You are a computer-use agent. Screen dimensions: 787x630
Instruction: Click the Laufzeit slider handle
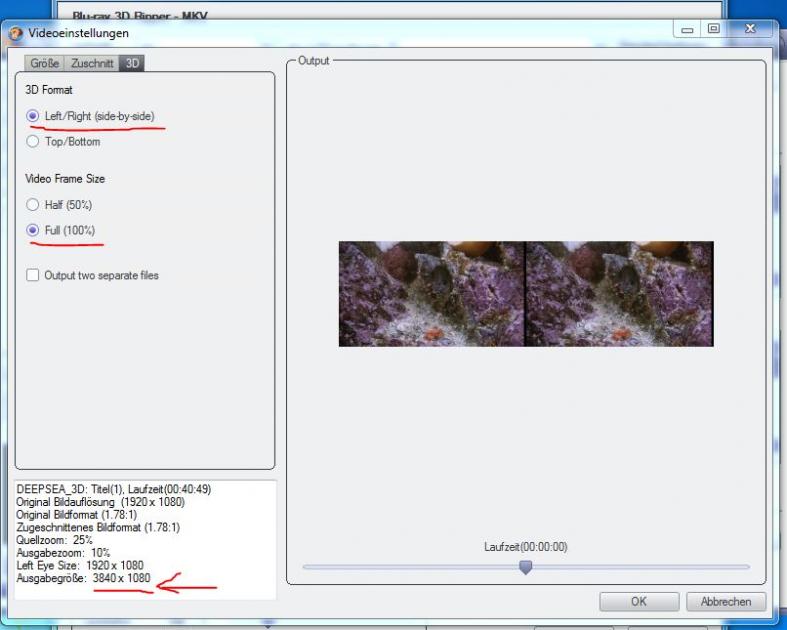pyautogui.click(x=526, y=567)
